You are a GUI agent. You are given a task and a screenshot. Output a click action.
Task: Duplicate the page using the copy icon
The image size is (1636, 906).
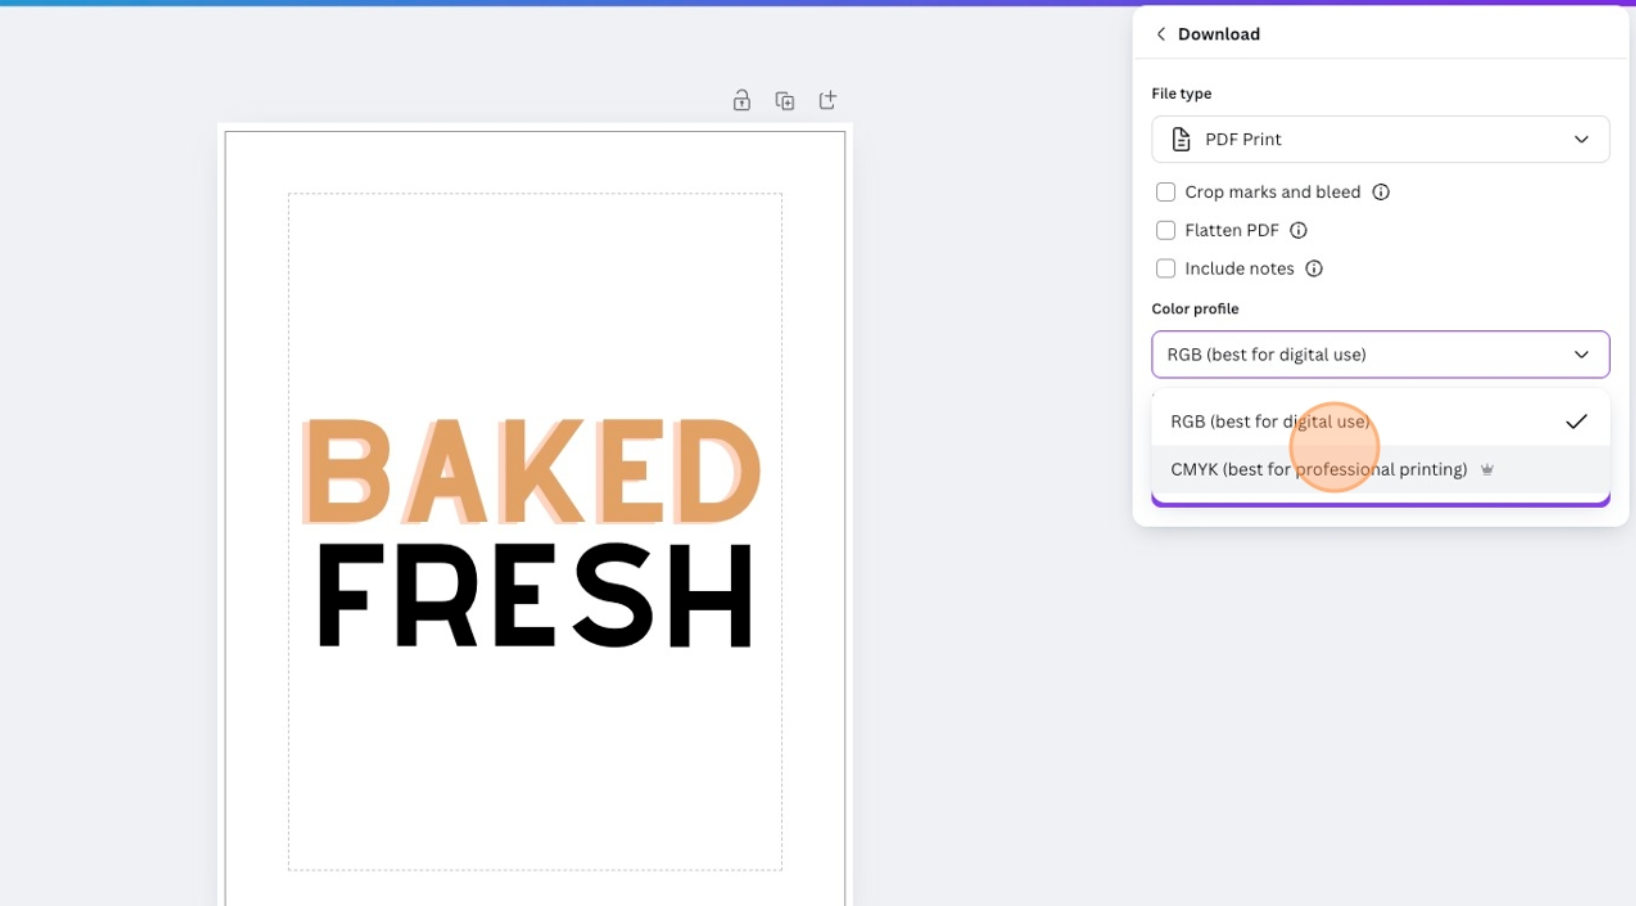coord(785,100)
